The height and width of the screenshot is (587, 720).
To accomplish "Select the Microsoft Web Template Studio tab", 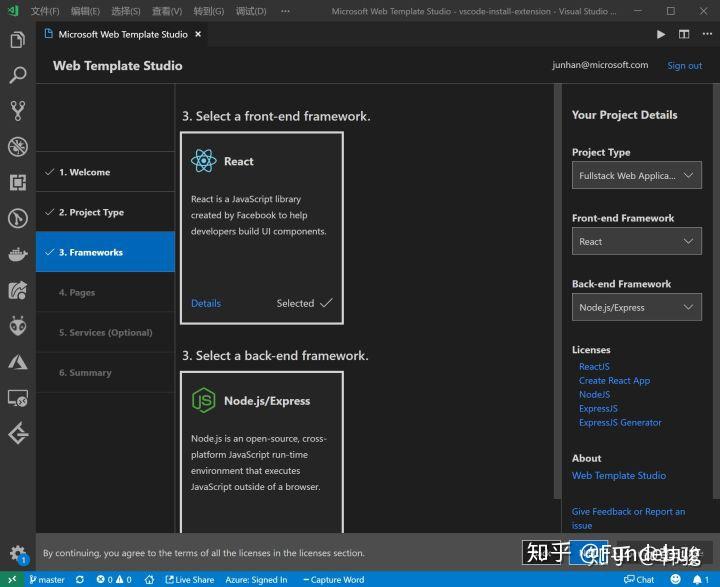I will 123,34.
